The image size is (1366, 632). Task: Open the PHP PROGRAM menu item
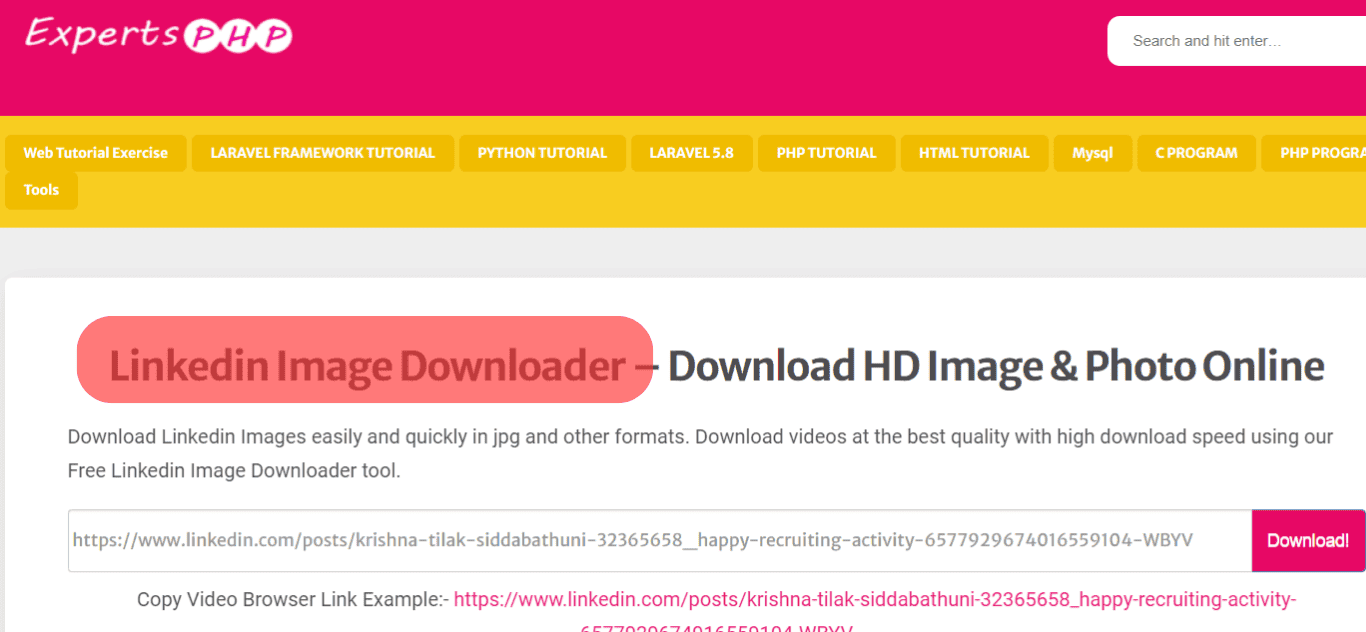[x=1314, y=153]
